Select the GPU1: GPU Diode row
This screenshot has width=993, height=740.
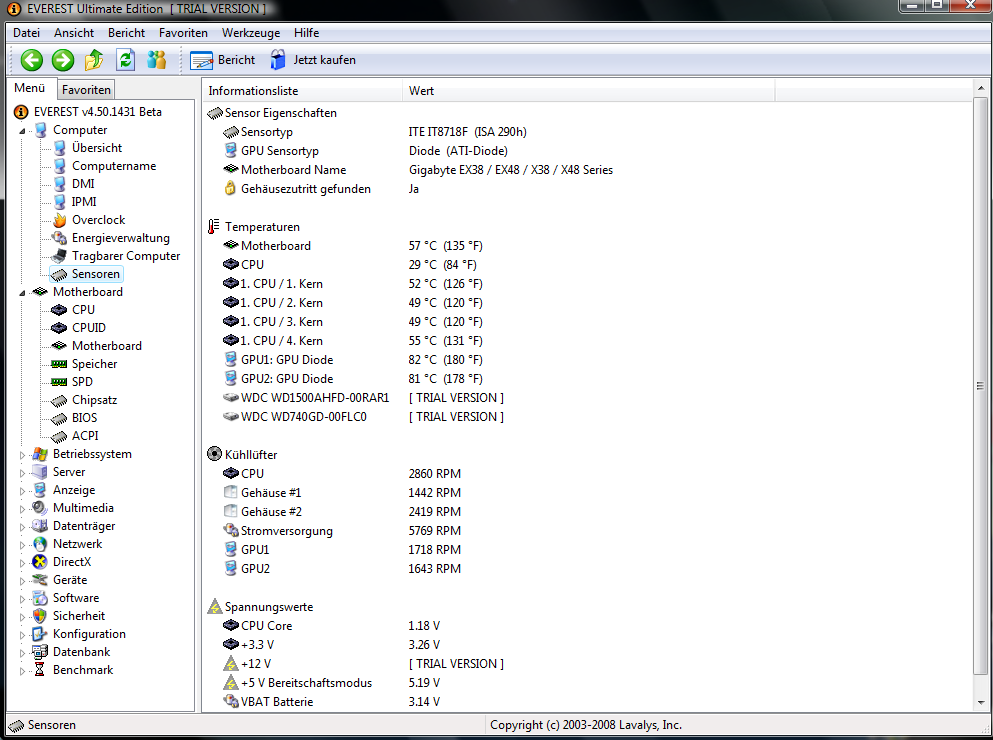[x=586, y=360]
